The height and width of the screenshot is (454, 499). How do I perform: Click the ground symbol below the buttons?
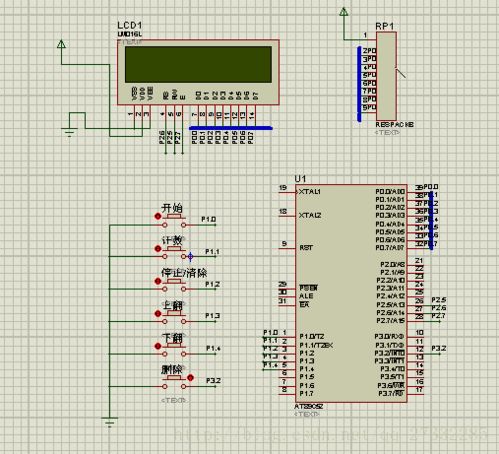pos(109,422)
